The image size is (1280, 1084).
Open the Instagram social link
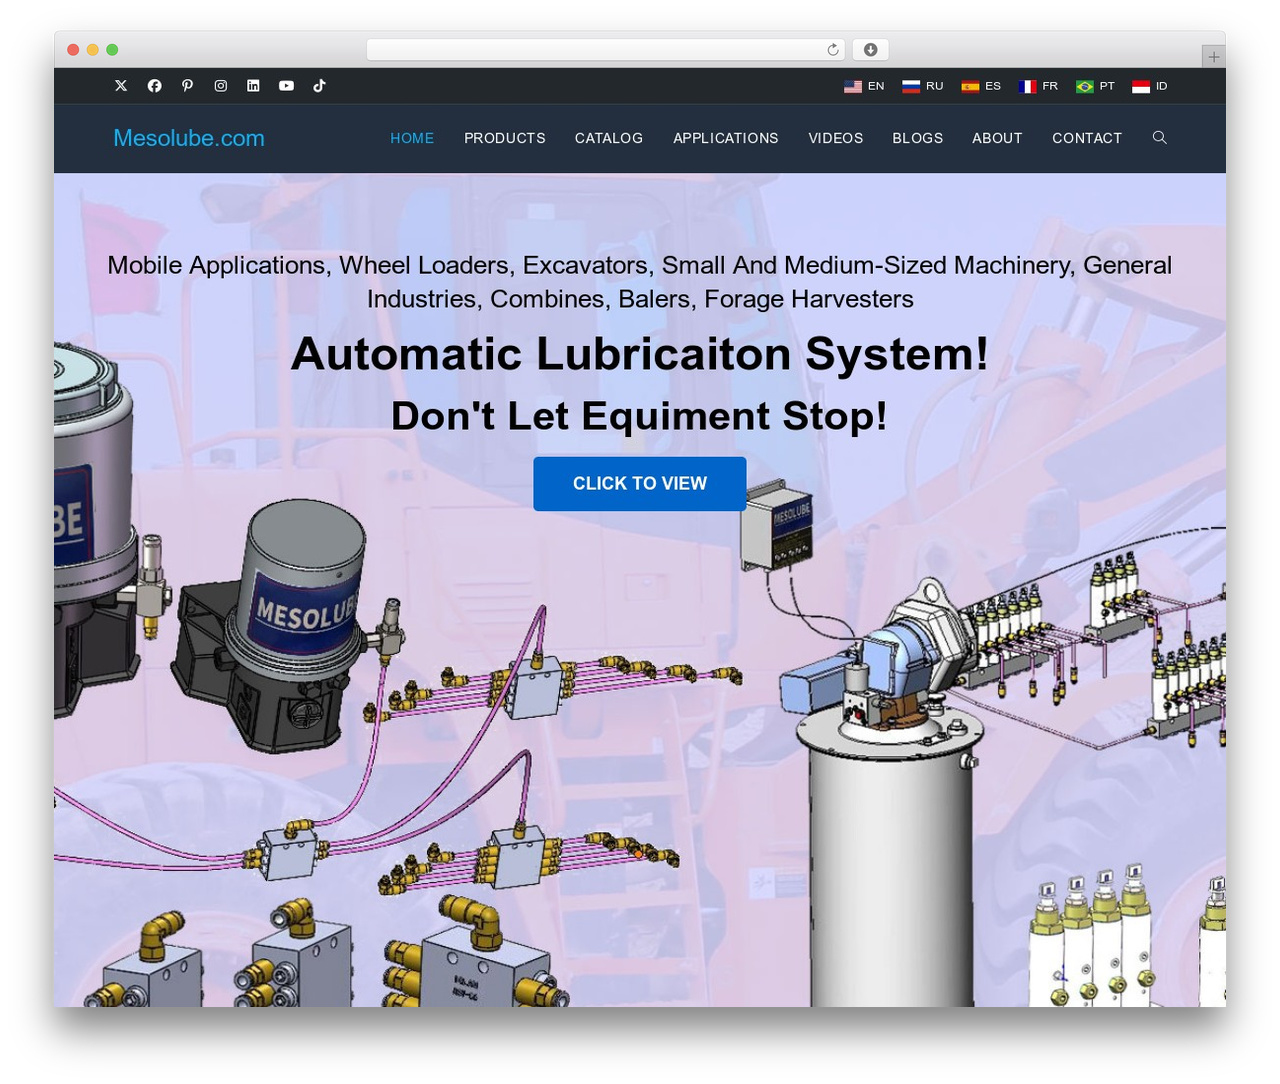coord(220,86)
